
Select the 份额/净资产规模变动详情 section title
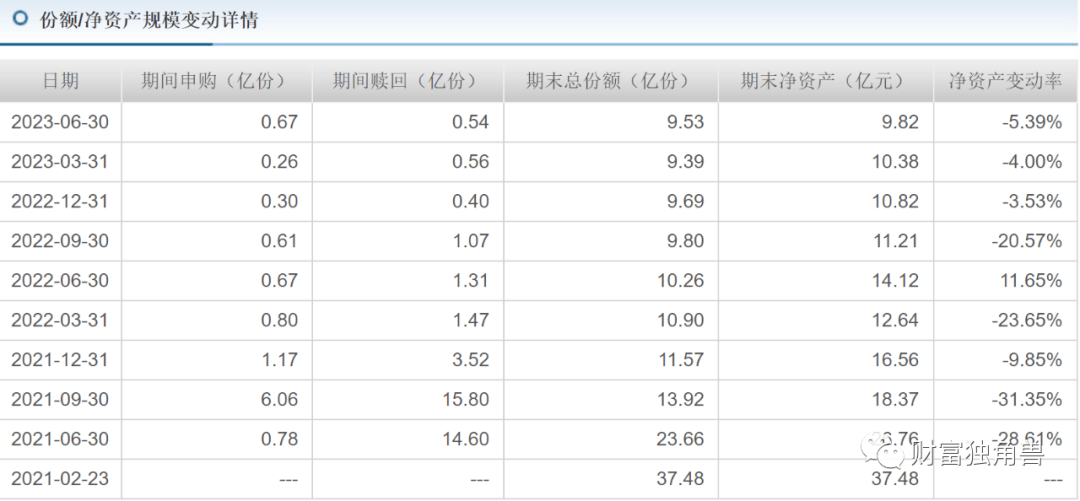(148, 20)
